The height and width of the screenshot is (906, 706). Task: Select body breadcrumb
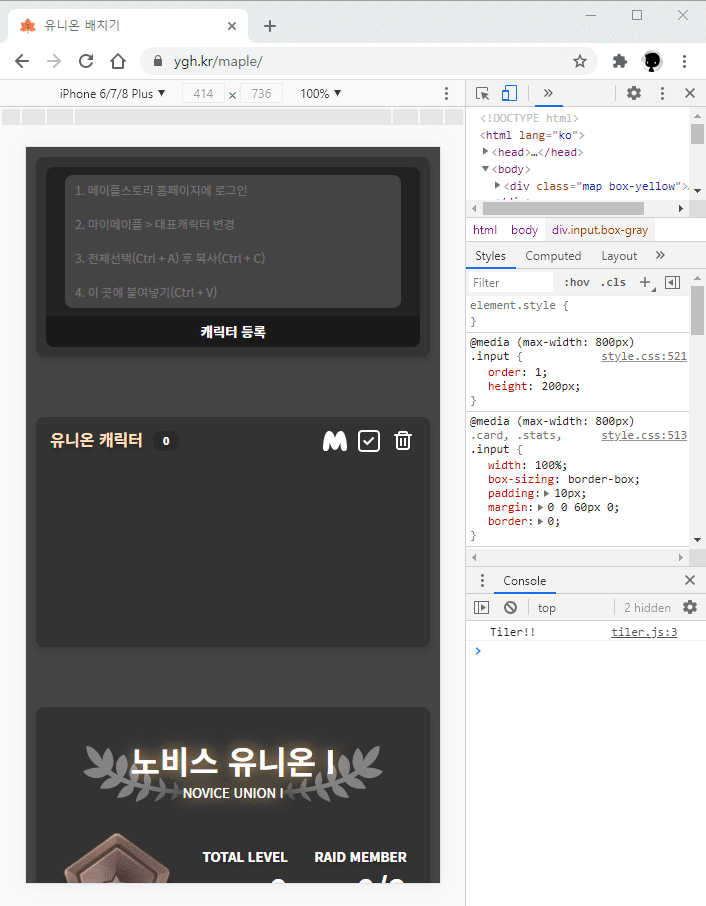525,230
